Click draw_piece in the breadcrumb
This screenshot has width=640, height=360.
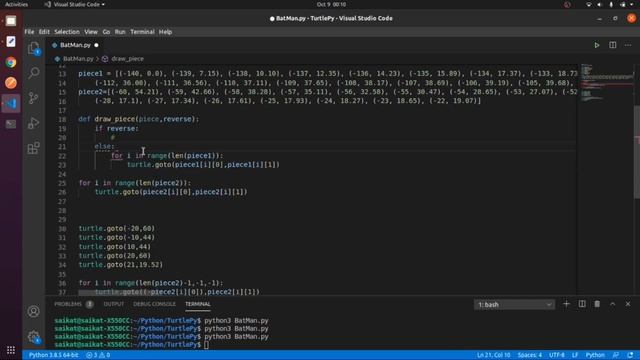click(x=127, y=59)
